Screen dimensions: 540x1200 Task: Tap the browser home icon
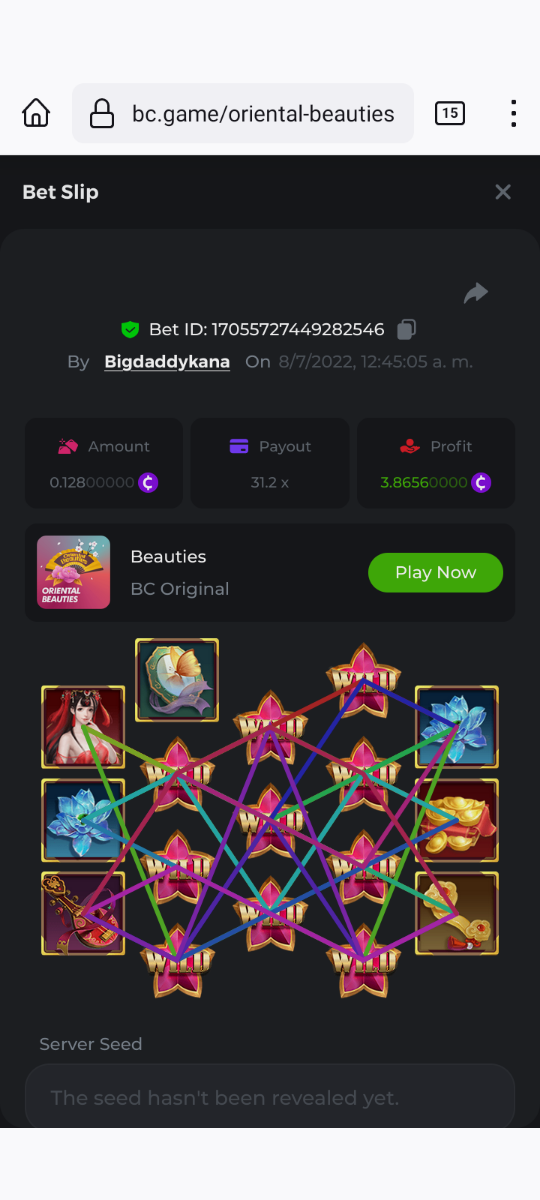click(x=36, y=113)
